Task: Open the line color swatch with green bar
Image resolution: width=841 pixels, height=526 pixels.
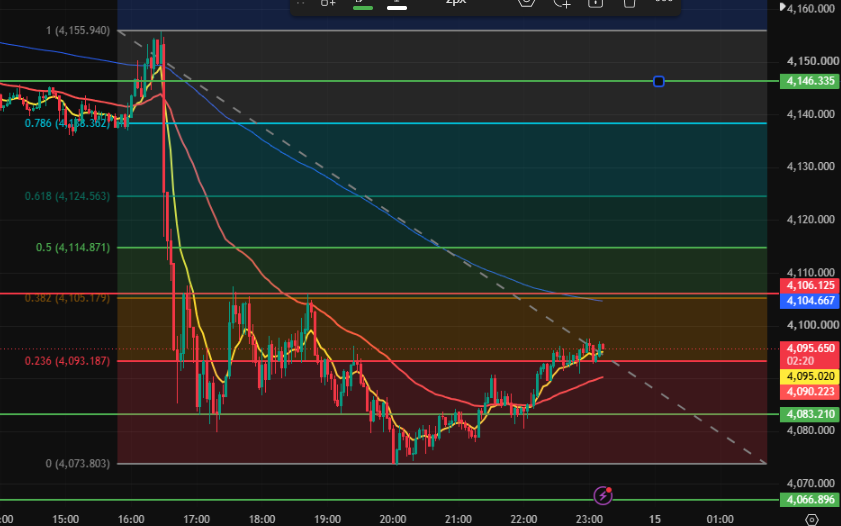Action: point(363,3)
